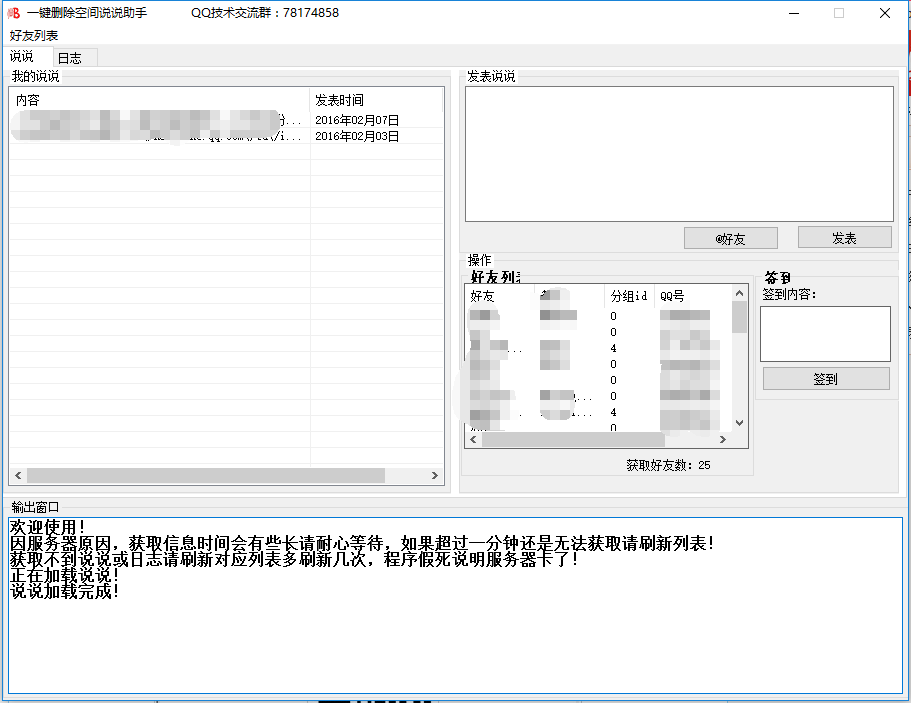Switch to the 日志 tab
The height and width of the screenshot is (703, 911).
pyautogui.click(x=70, y=58)
